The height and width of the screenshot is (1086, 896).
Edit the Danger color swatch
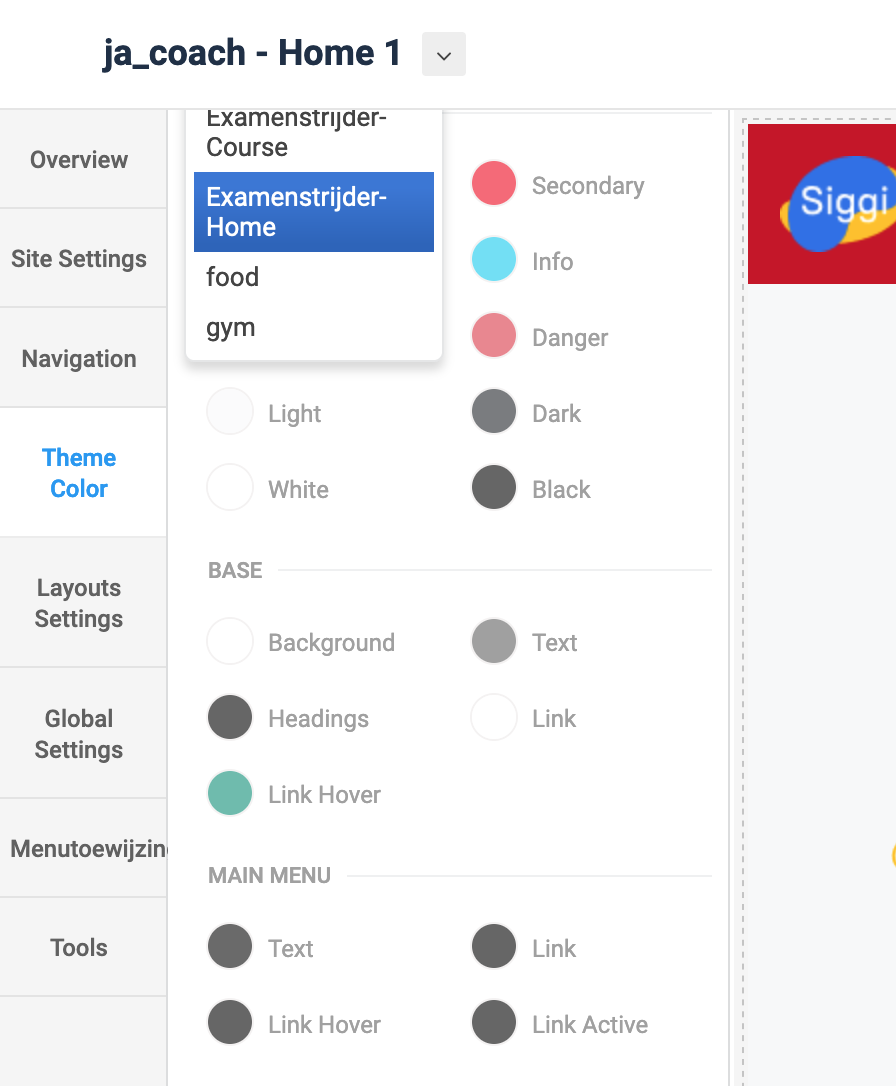[x=494, y=336]
